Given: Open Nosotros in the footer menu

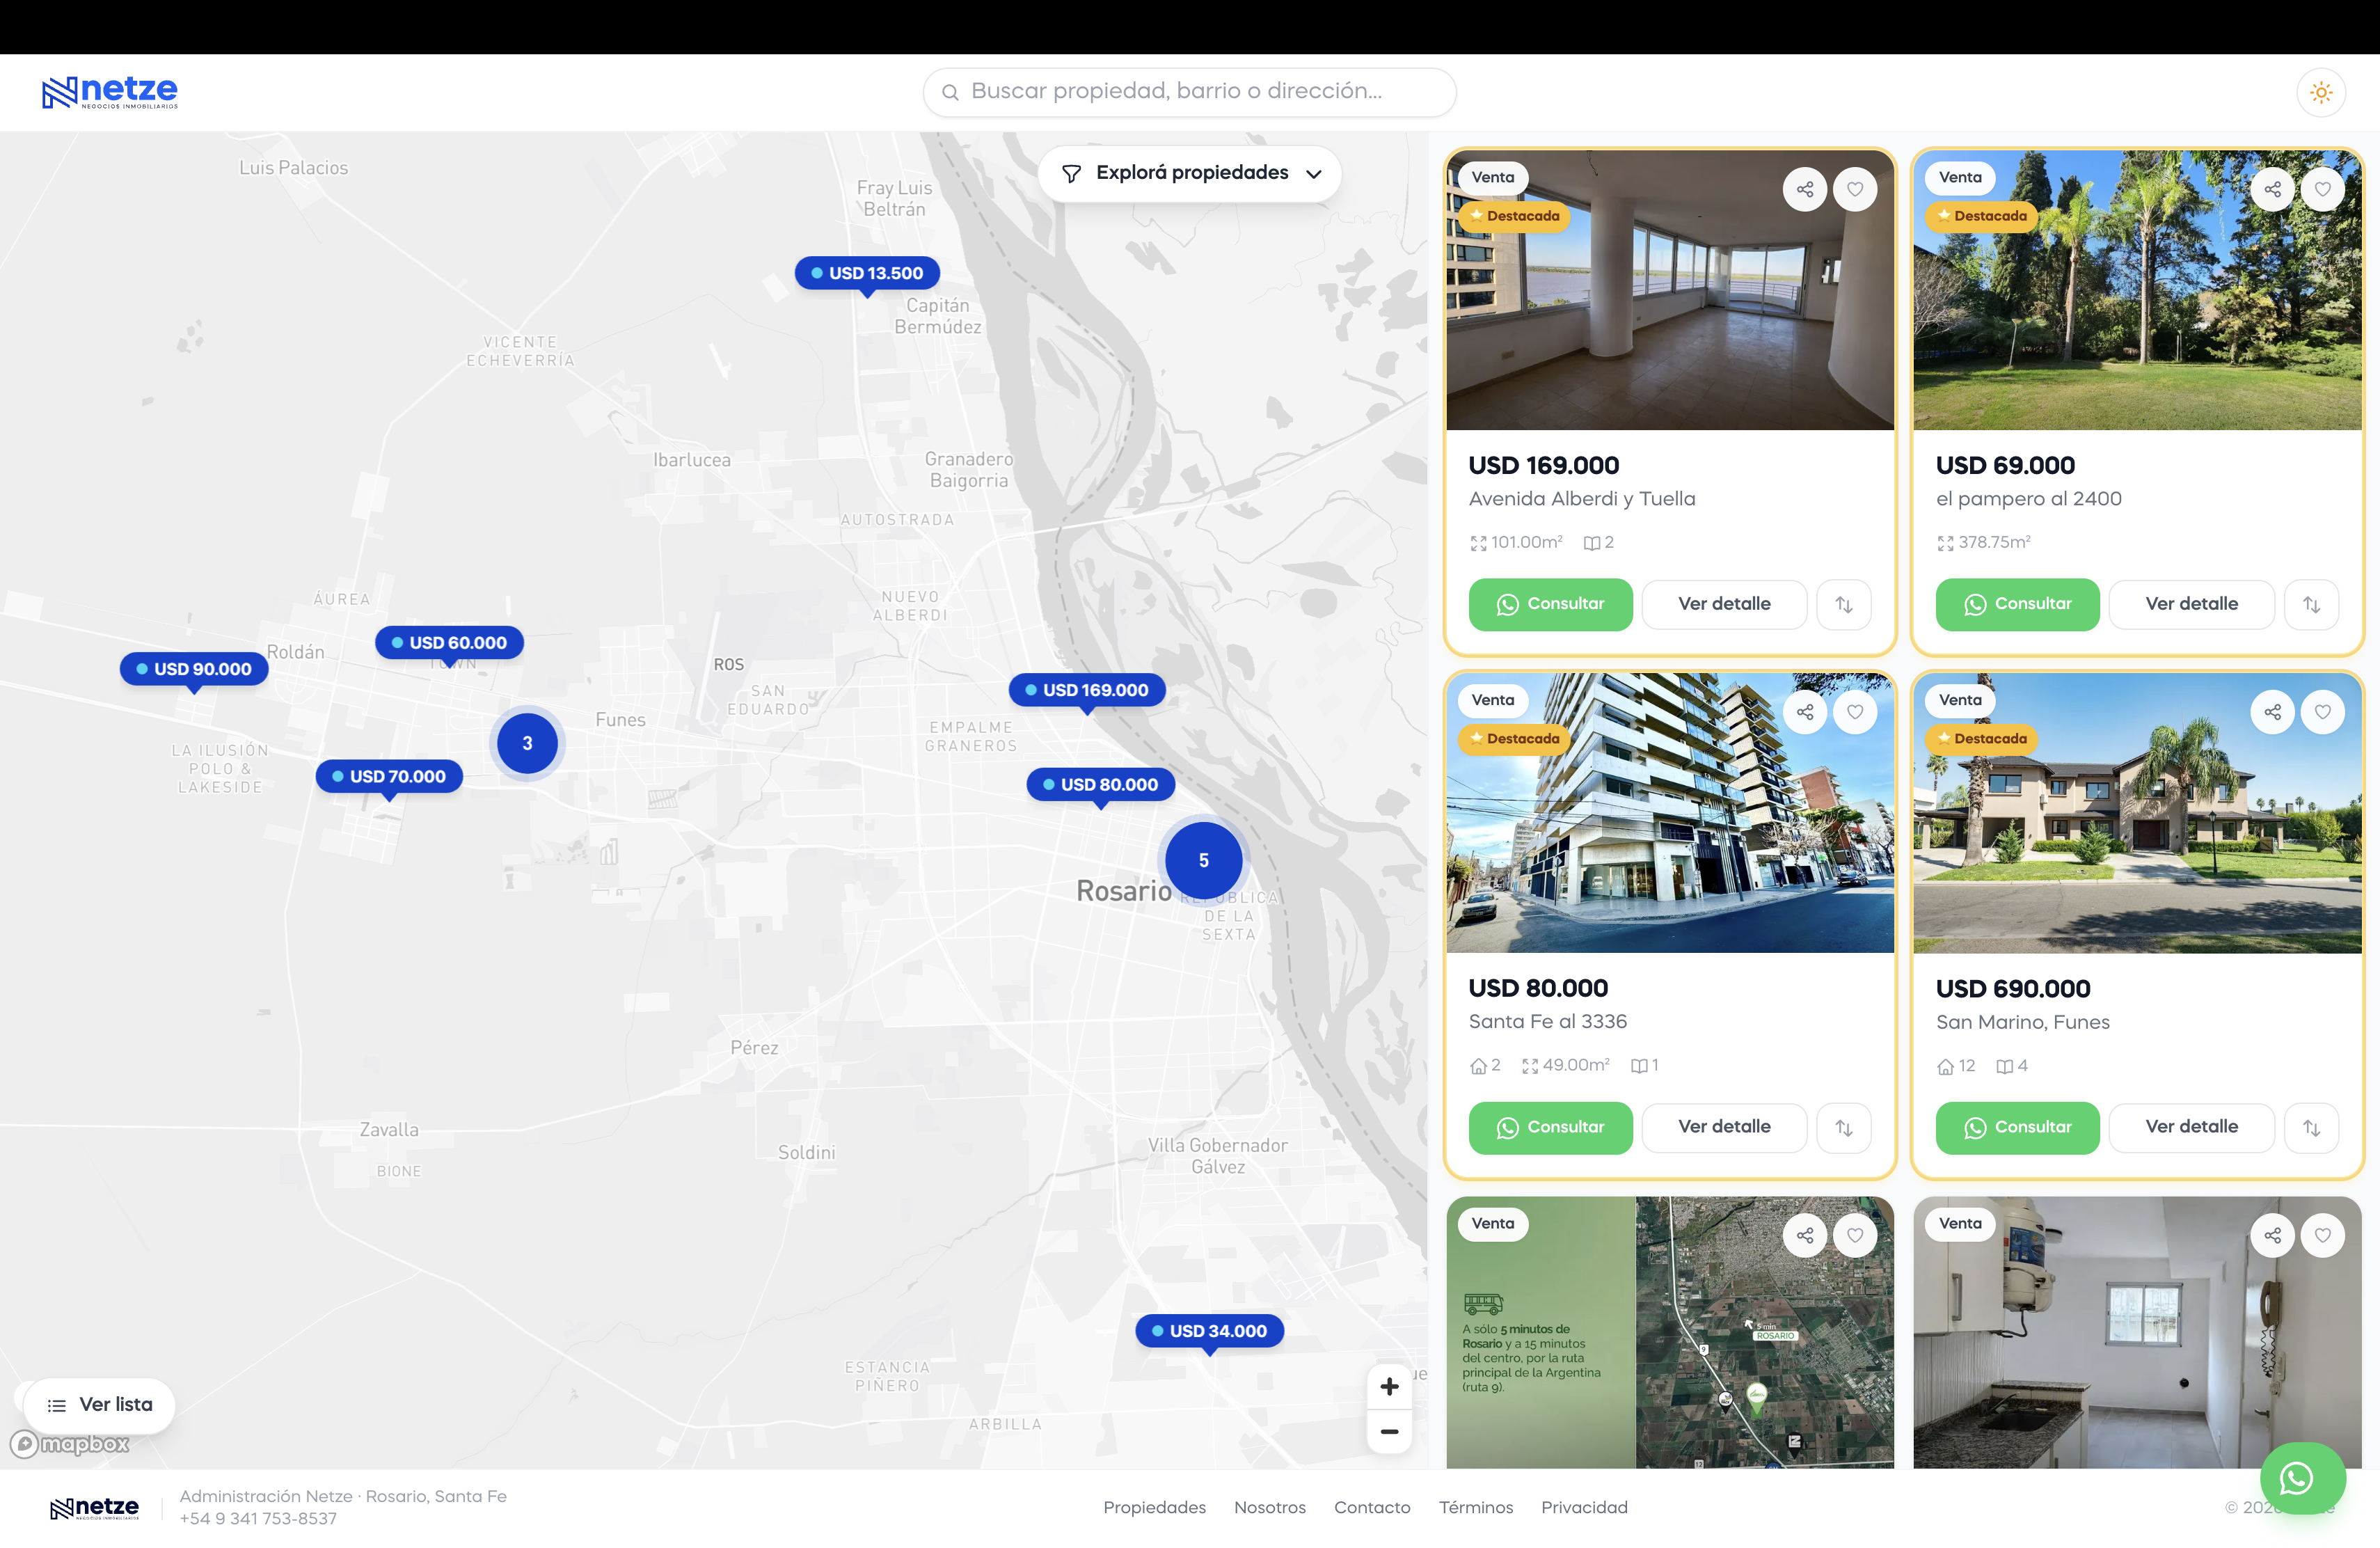Looking at the screenshot, I should 1269,1506.
